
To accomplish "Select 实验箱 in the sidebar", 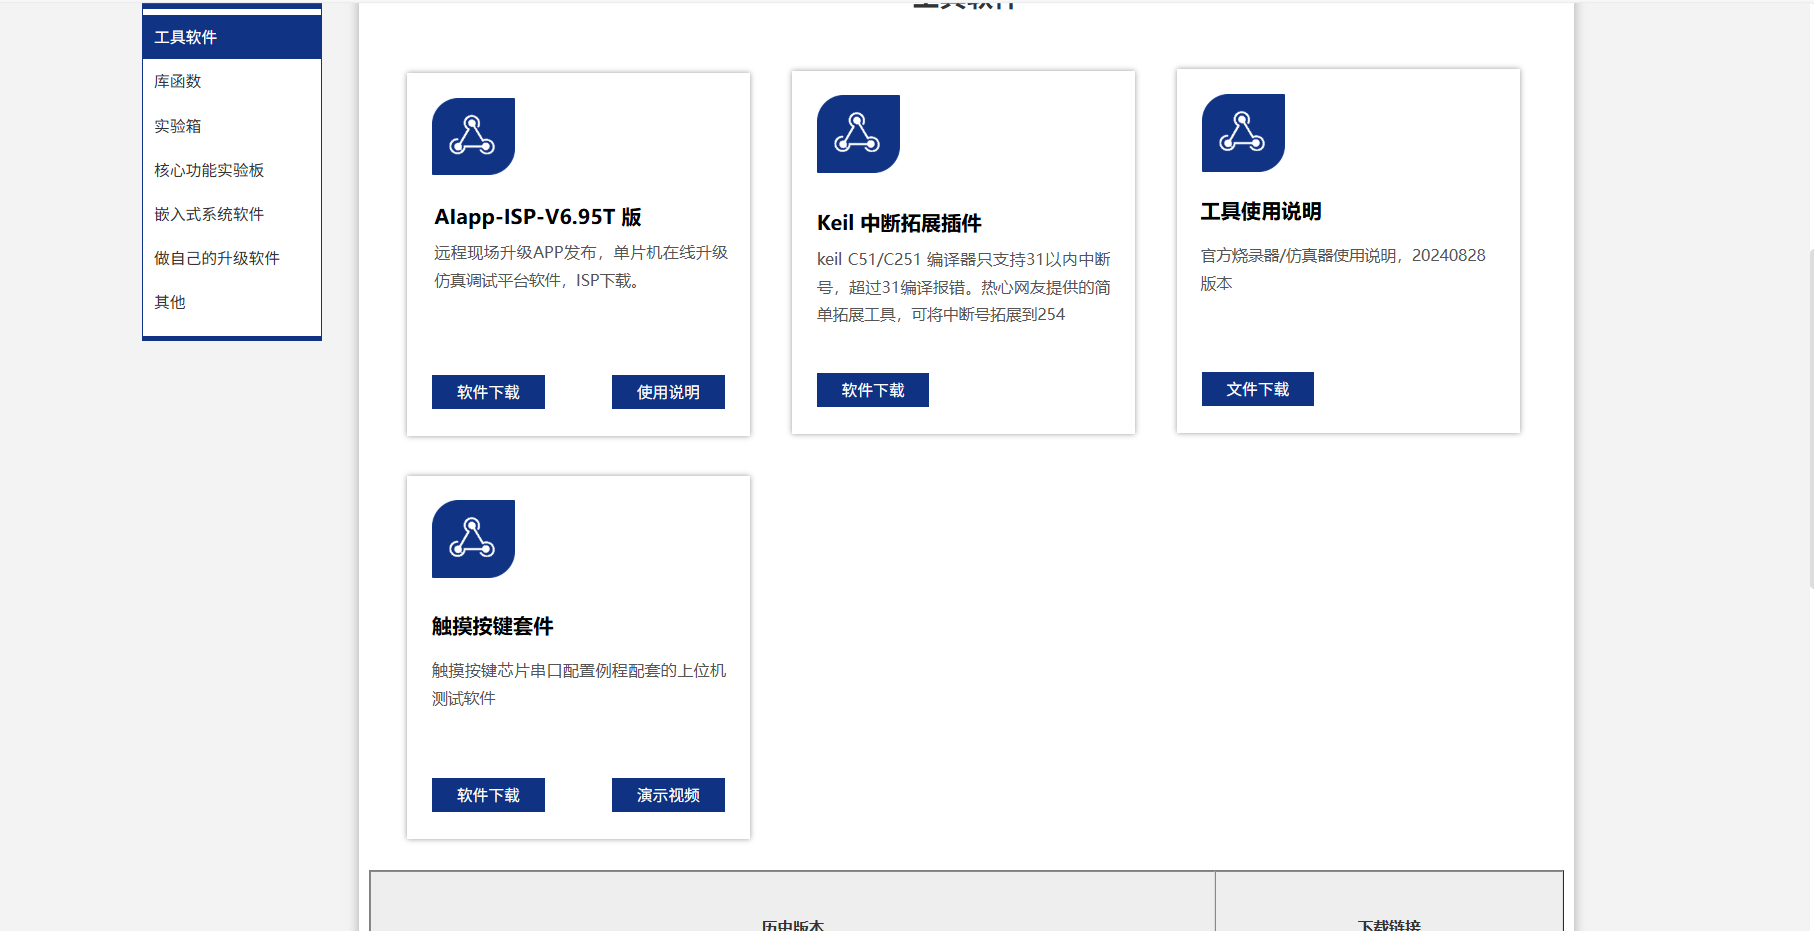I will click(177, 125).
